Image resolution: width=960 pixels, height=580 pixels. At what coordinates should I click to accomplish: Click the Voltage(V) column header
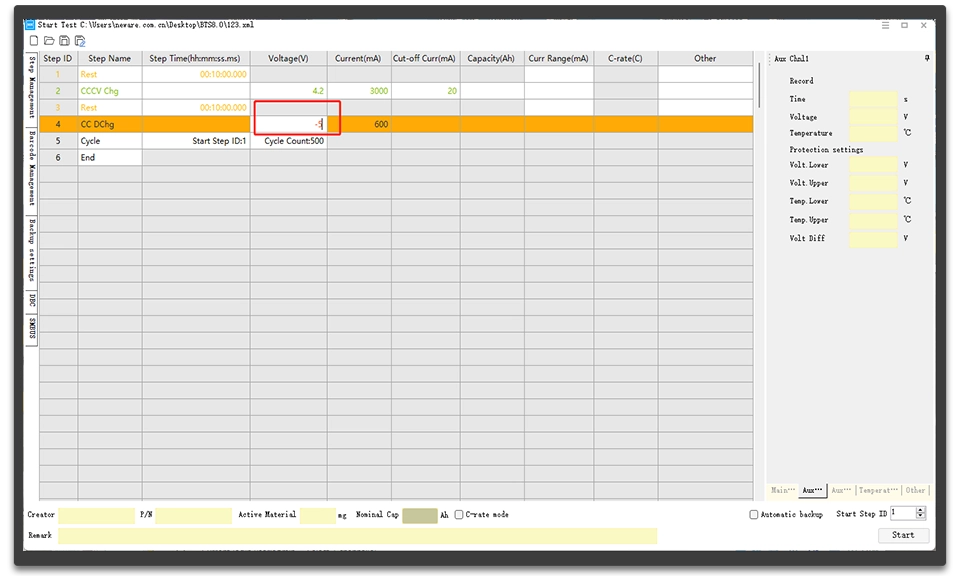click(288, 58)
